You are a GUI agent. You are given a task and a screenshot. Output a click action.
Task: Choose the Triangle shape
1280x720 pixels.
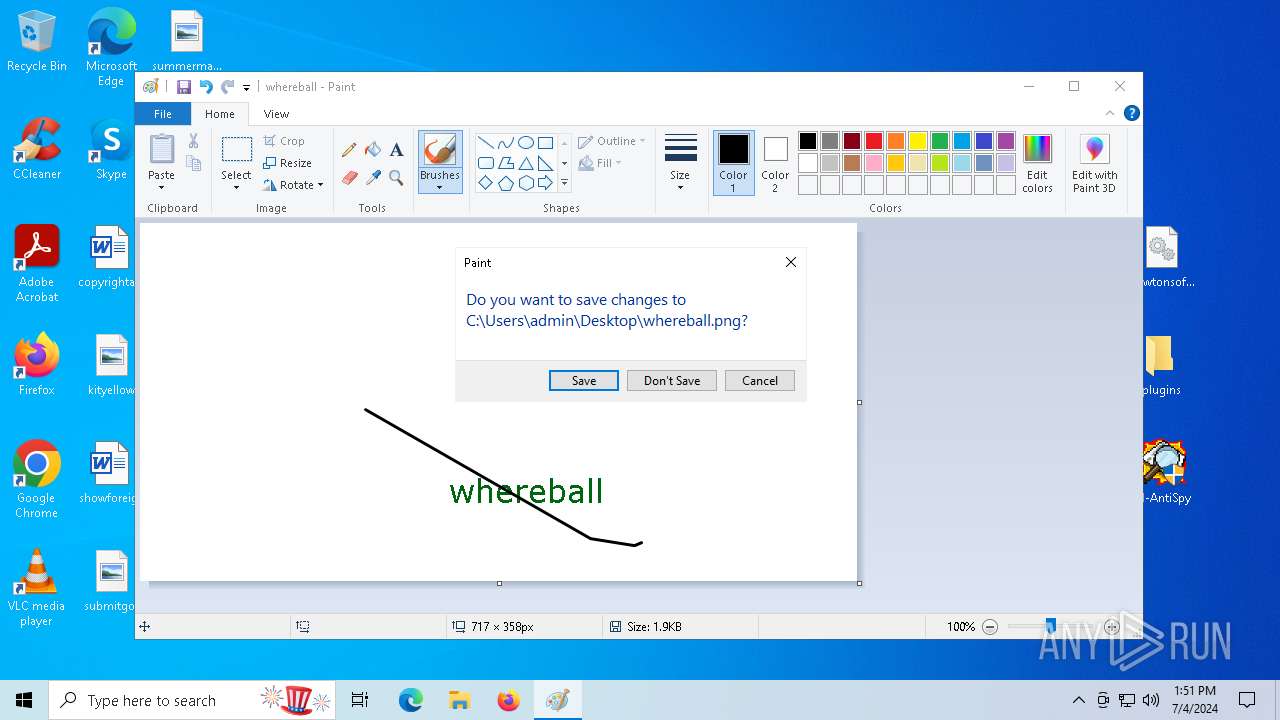coord(525,163)
